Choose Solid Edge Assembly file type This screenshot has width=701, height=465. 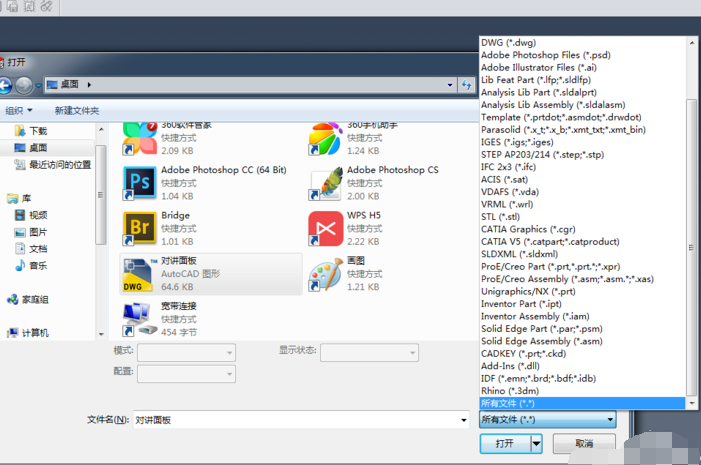583,341
